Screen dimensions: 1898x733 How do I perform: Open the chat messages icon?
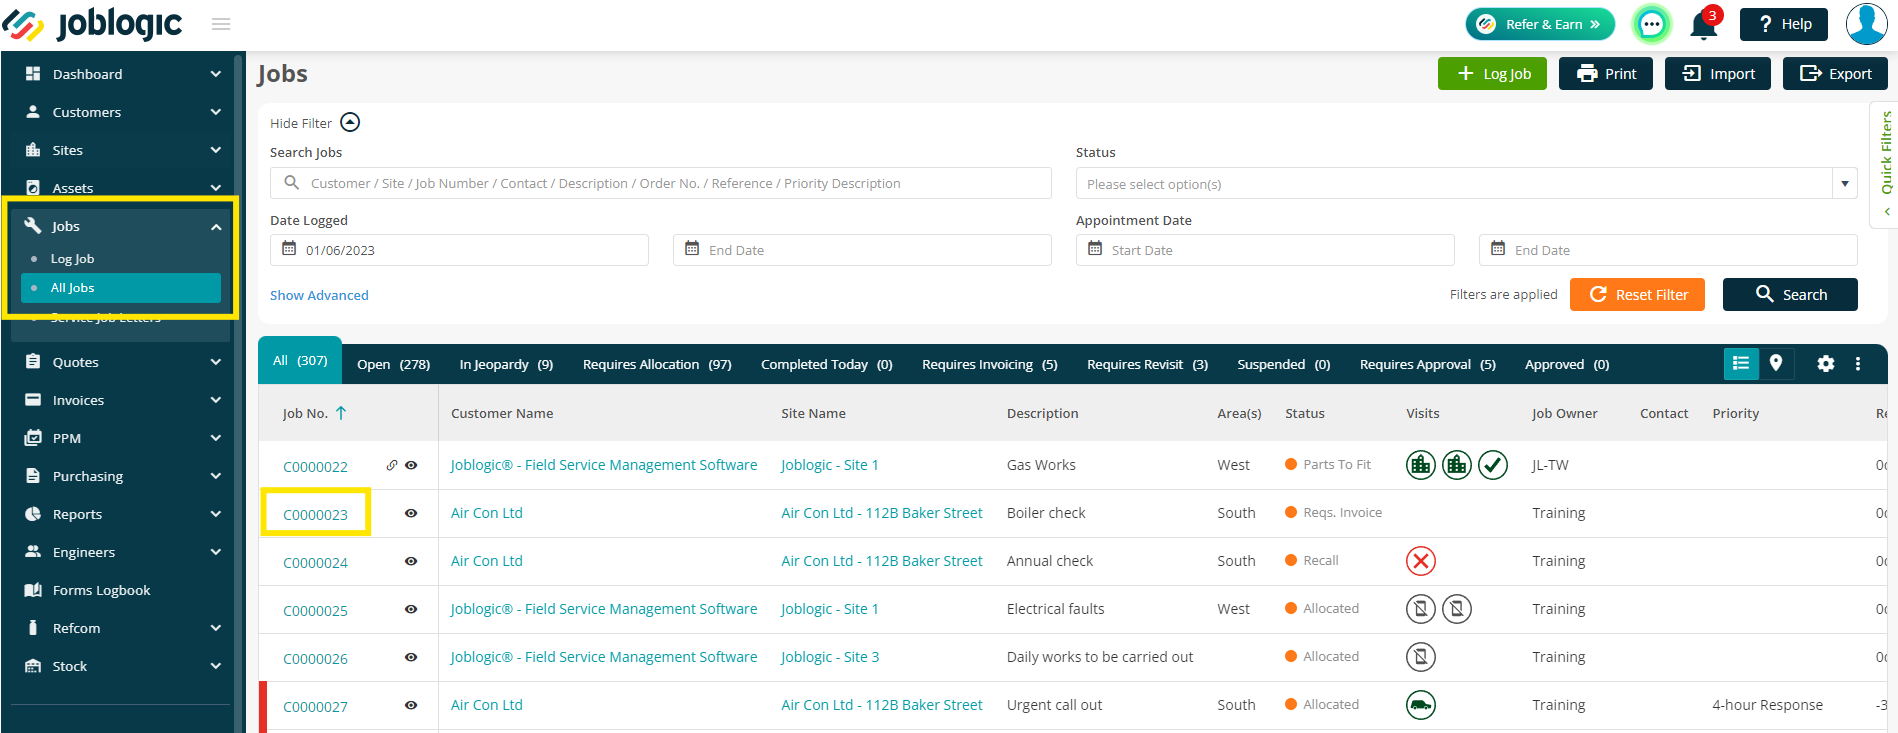(1651, 24)
